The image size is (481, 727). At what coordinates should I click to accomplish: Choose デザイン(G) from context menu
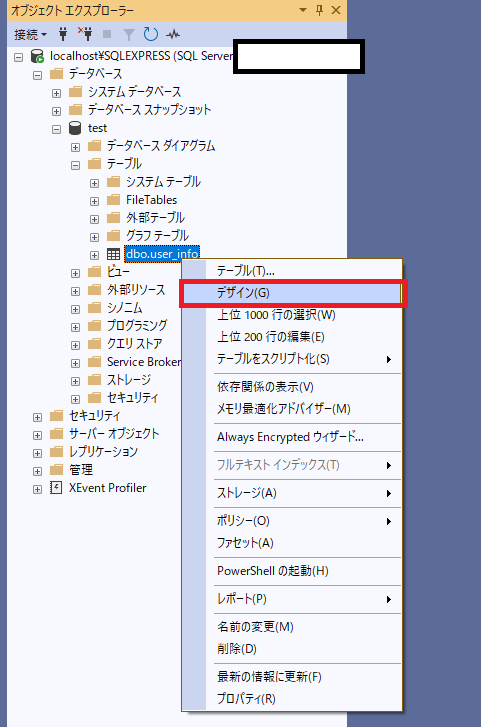point(292,293)
